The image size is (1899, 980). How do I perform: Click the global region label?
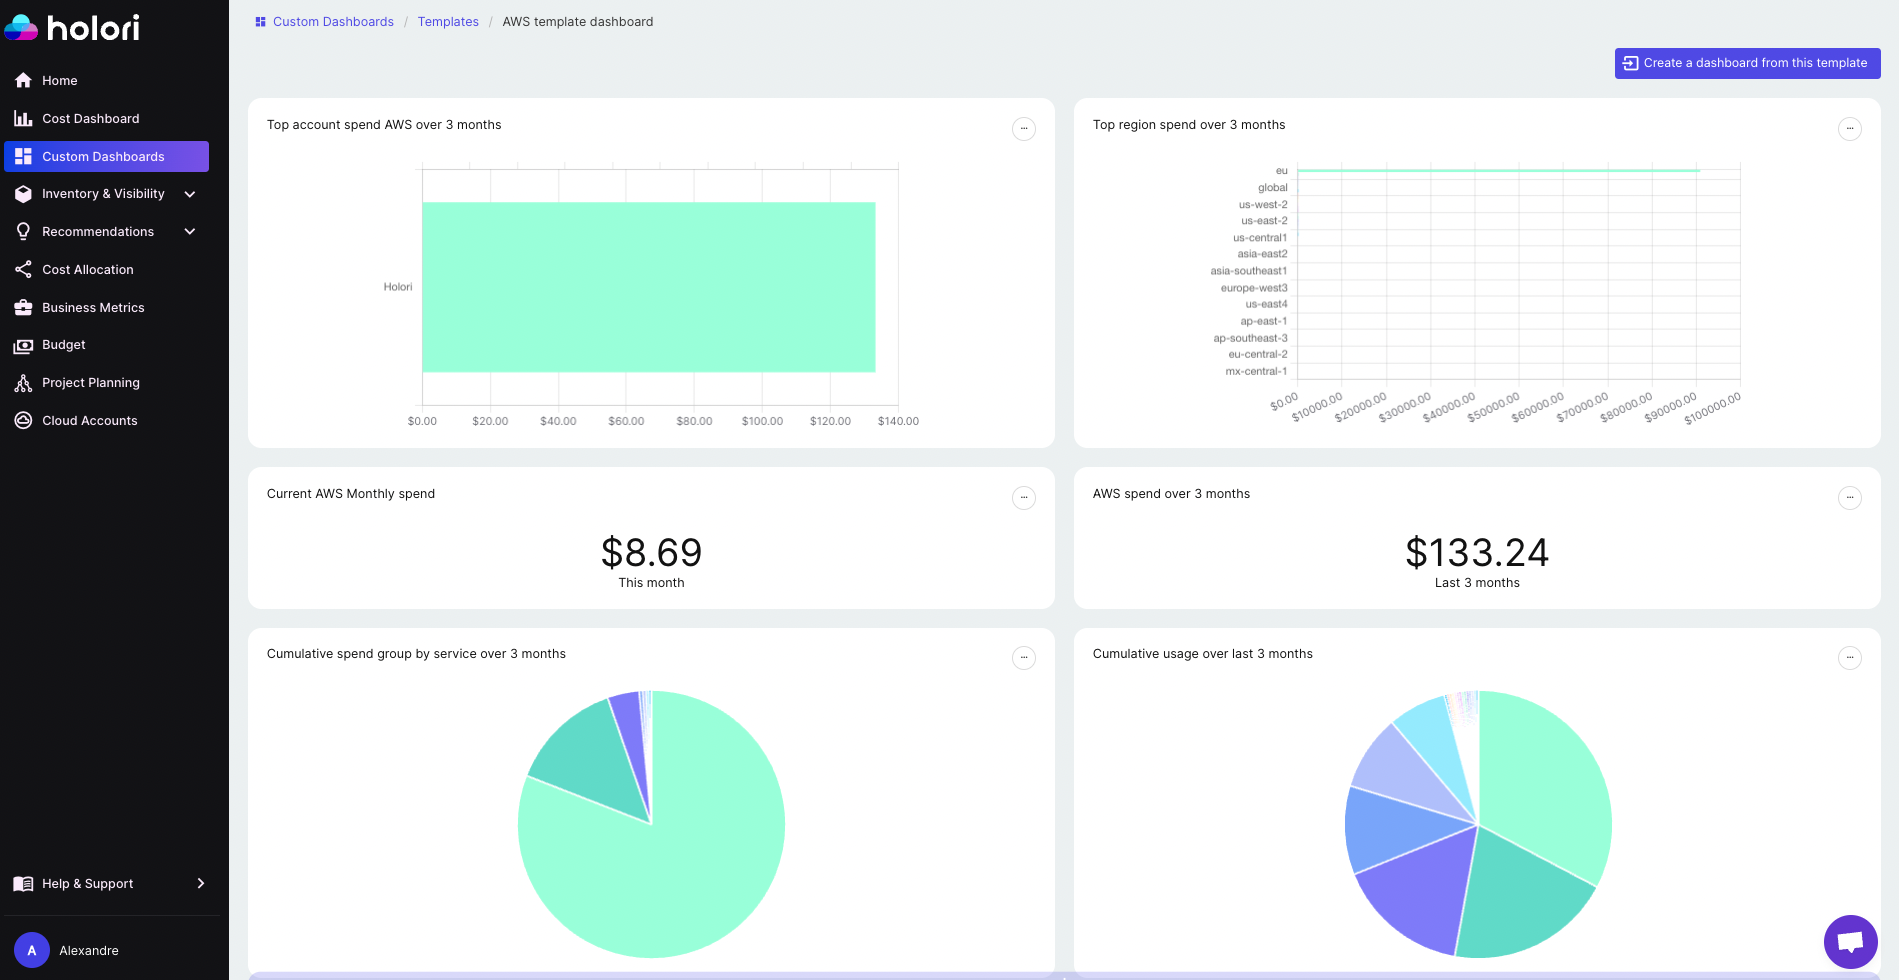pyautogui.click(x=1273, y=188)
